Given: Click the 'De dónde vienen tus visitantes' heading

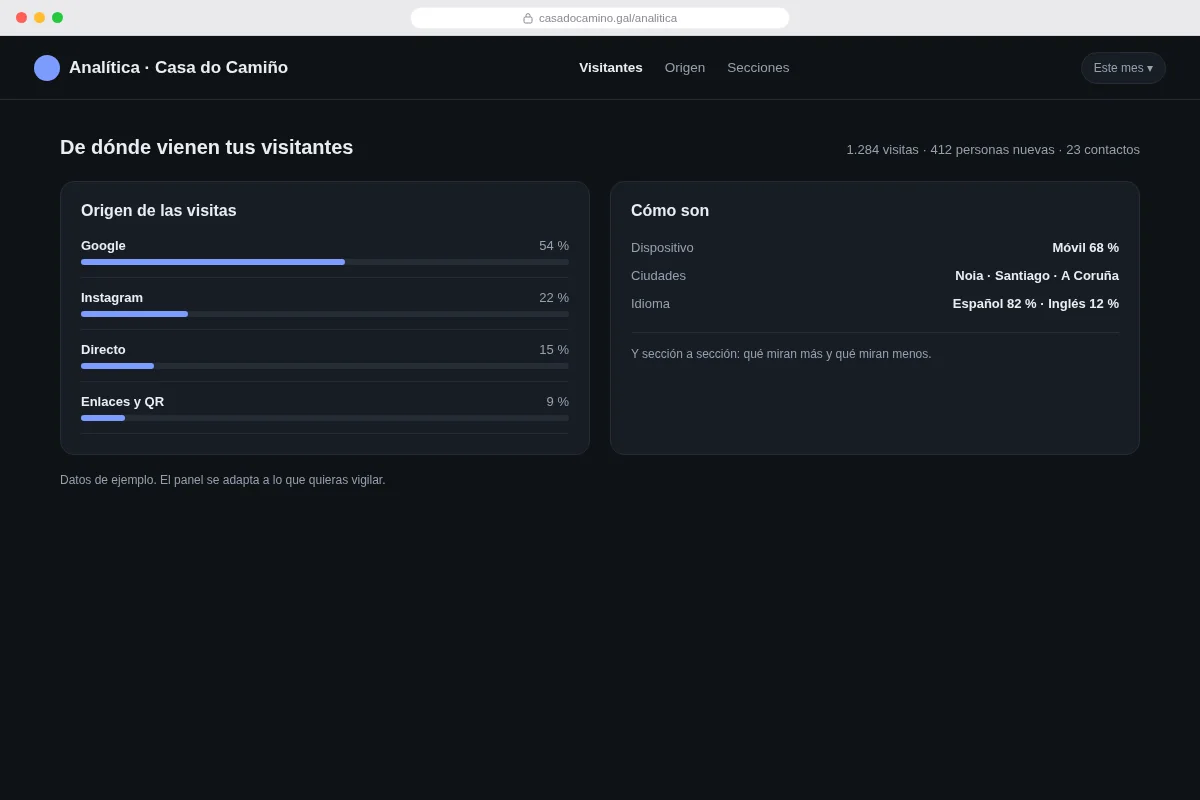Looking at the screenshot, I should pyautogui.click(x=207, y=147).
